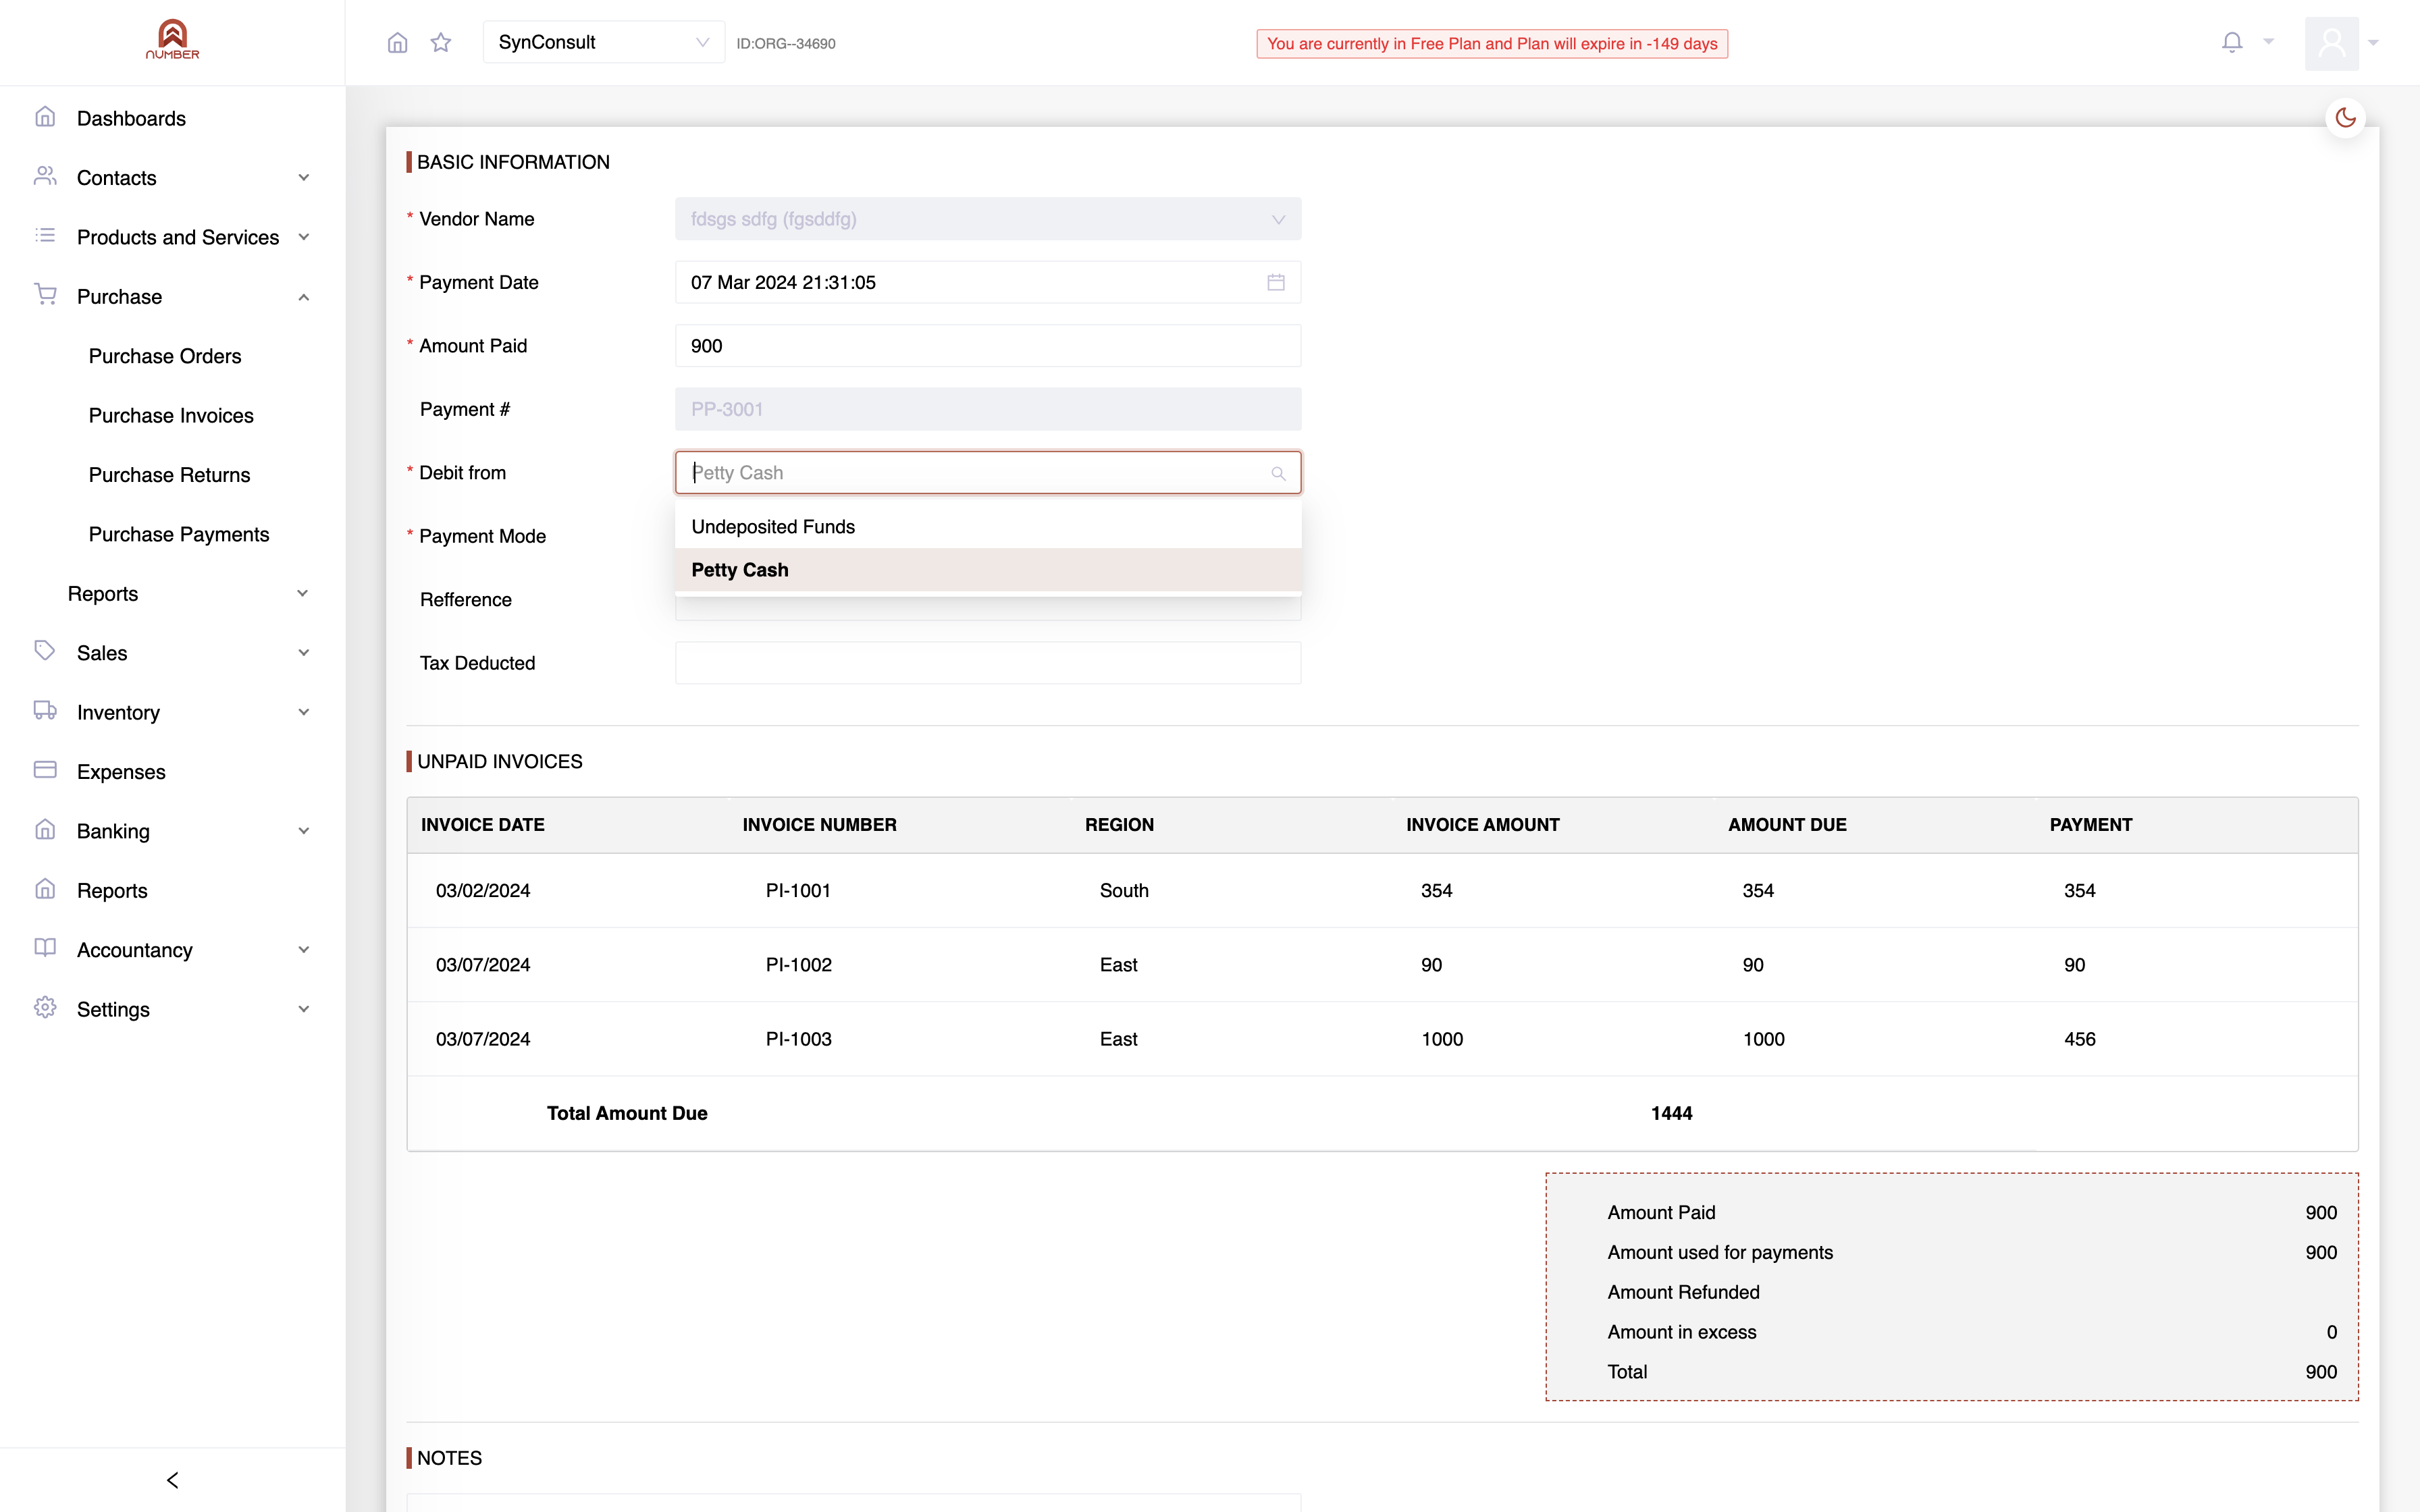
Task: Click the Settings gear icon
Action: [45, 1008]
